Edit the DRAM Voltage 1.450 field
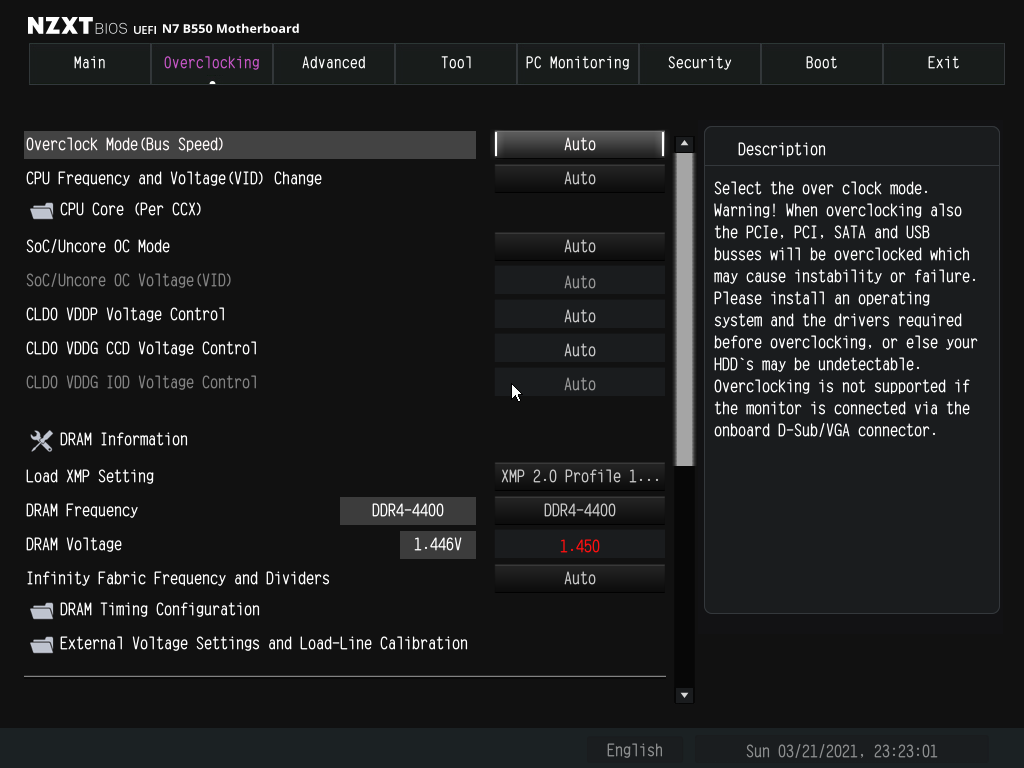 pyautogui.click(x=580, y=545)
